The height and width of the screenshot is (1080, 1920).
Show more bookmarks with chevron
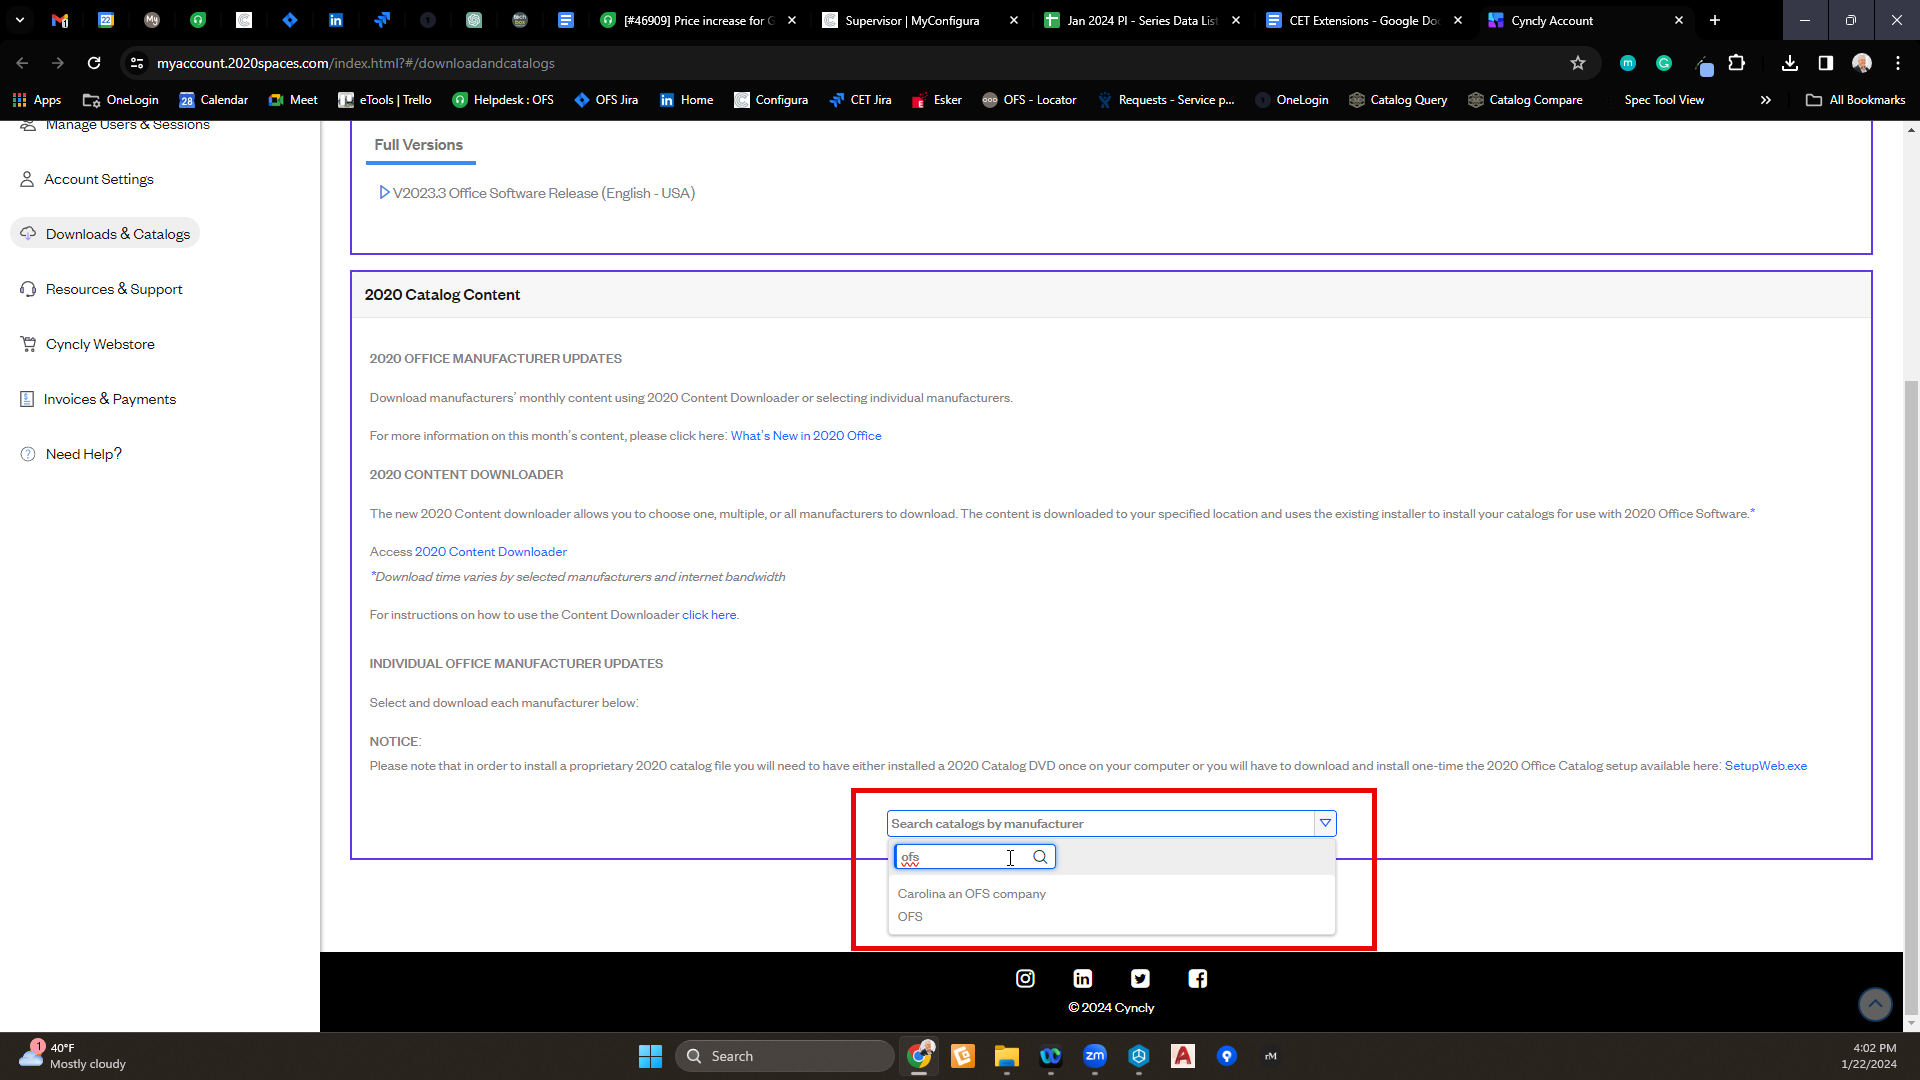(1765, 100)
